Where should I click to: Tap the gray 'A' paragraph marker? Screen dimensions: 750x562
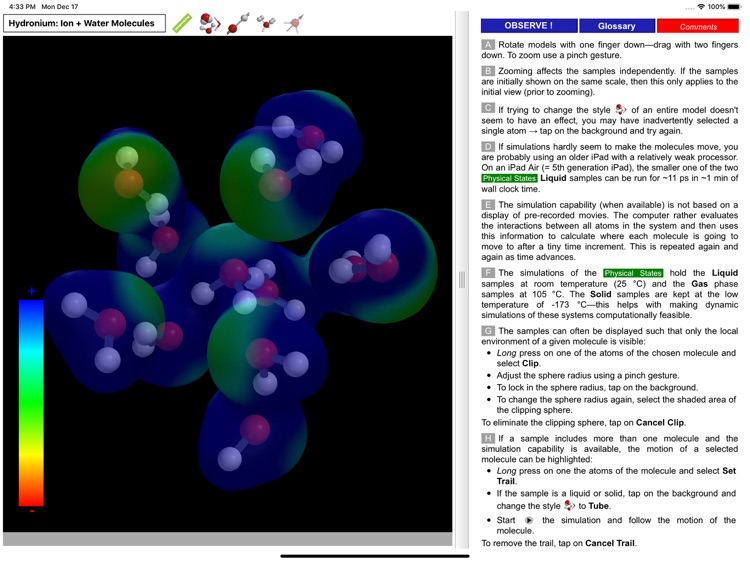pyautogui.click(x=488, y=45)
